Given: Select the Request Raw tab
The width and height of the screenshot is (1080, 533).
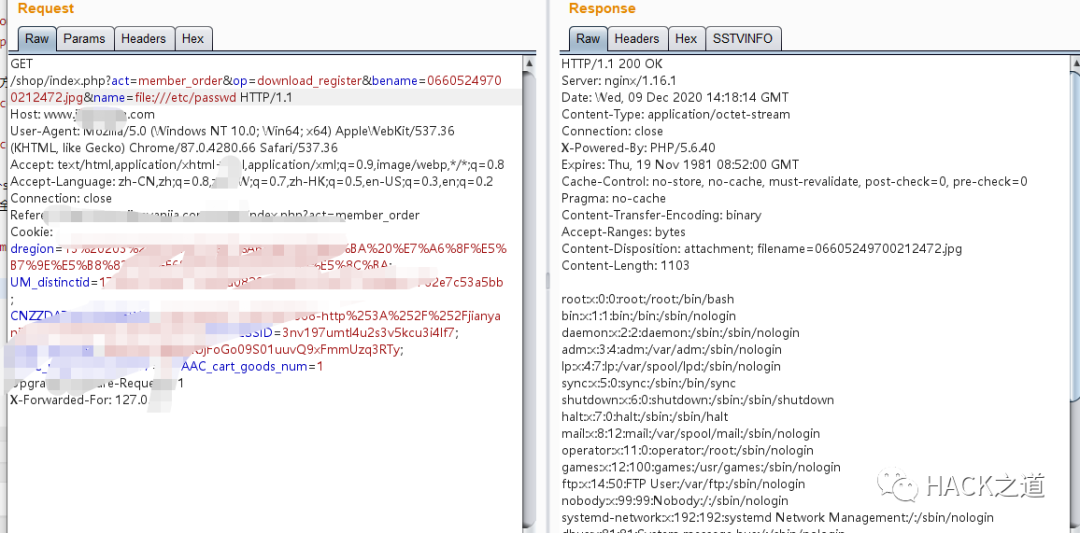Looking at the screenshot, I should coord(37,39).
